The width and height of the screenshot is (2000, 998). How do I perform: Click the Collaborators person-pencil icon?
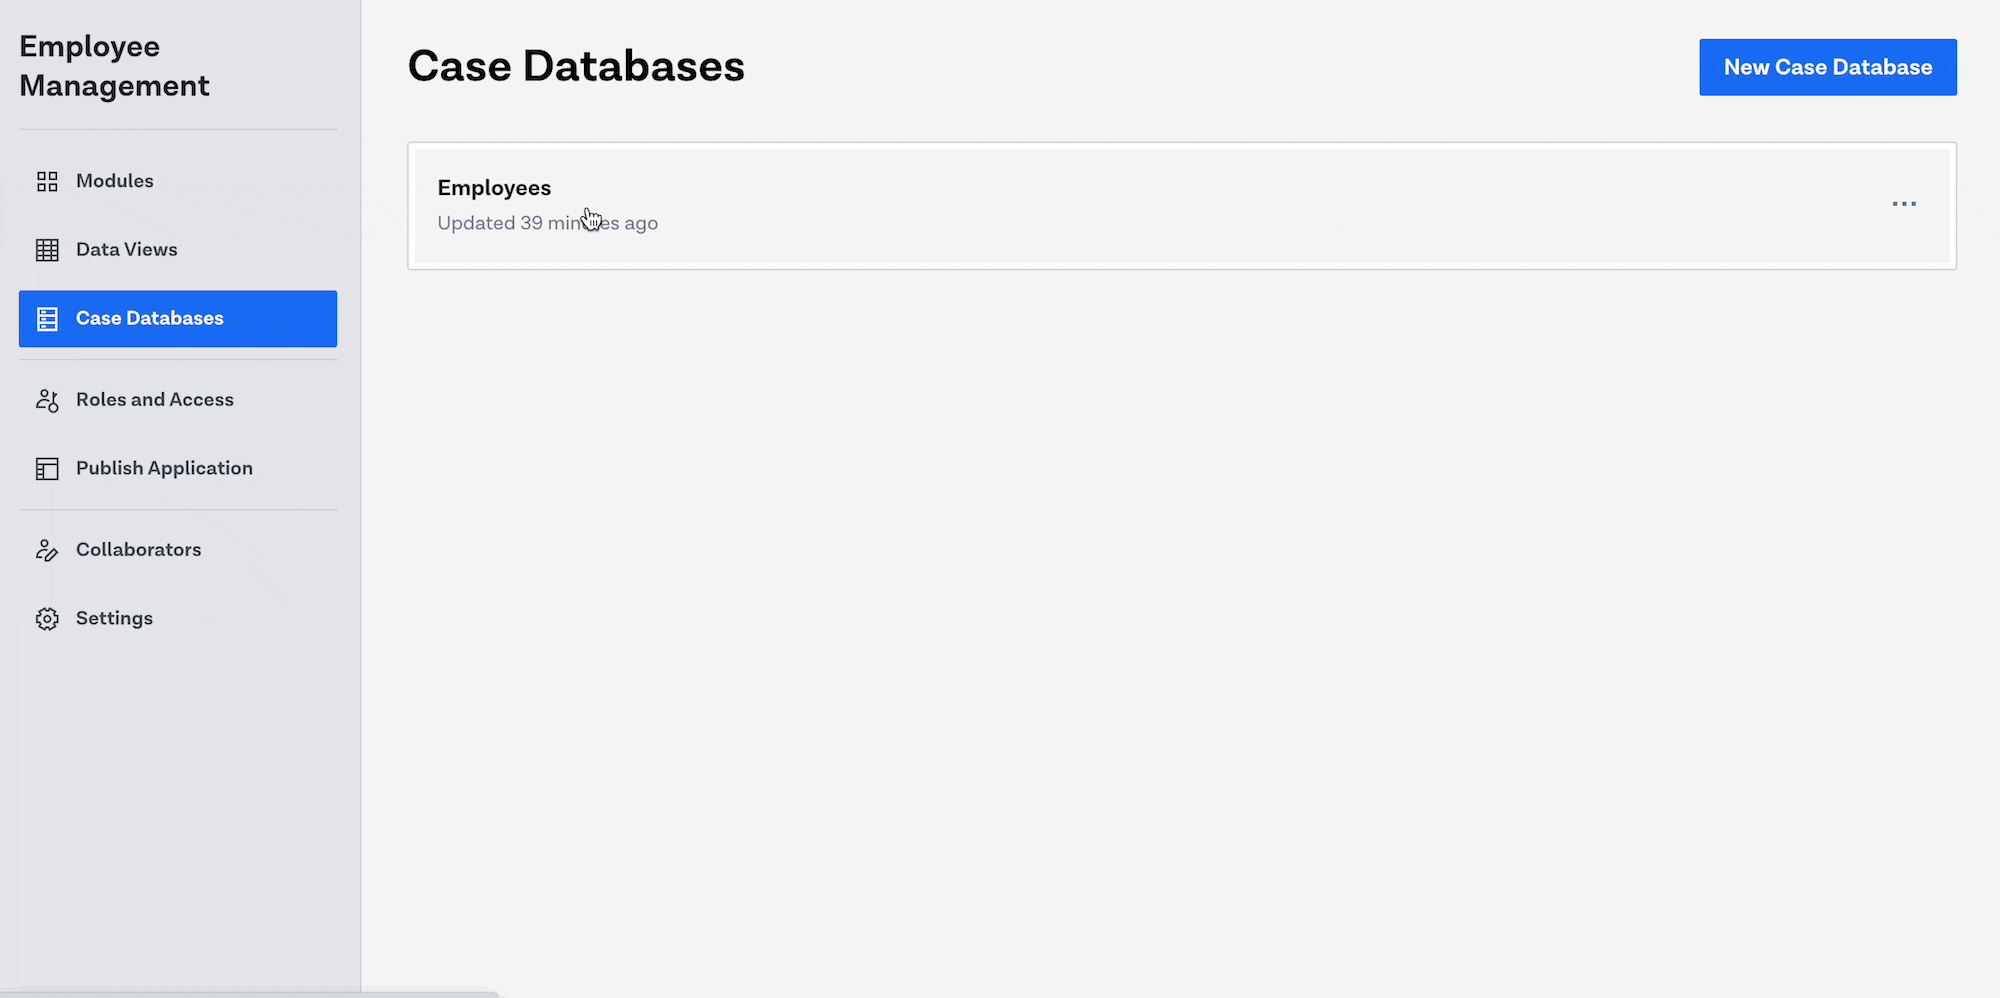47,550
